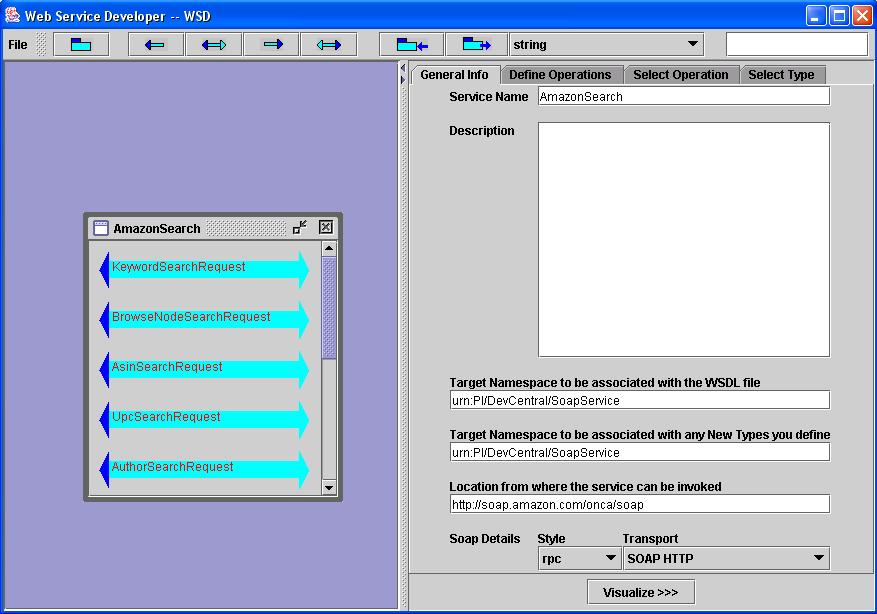Click the Java application icon in title bar
The height and width of the screenshot is (614, 877).
pos(12,15)
